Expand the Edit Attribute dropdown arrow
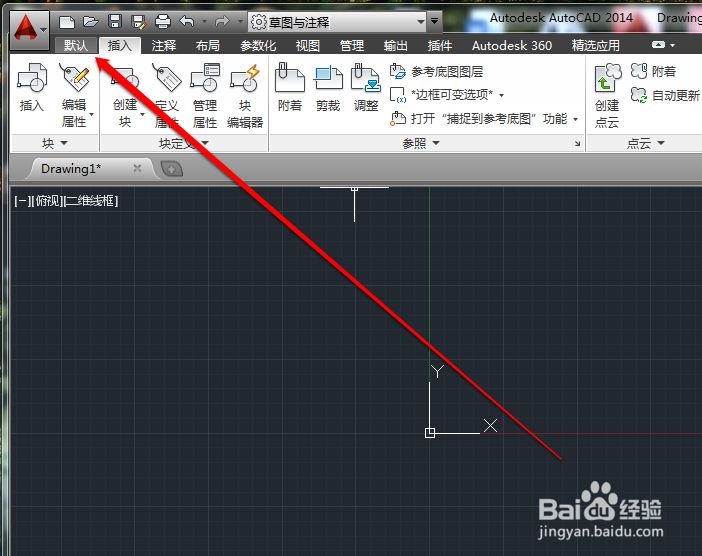Image resolution: width=702 pixels, height=556 pixels. 91,114
